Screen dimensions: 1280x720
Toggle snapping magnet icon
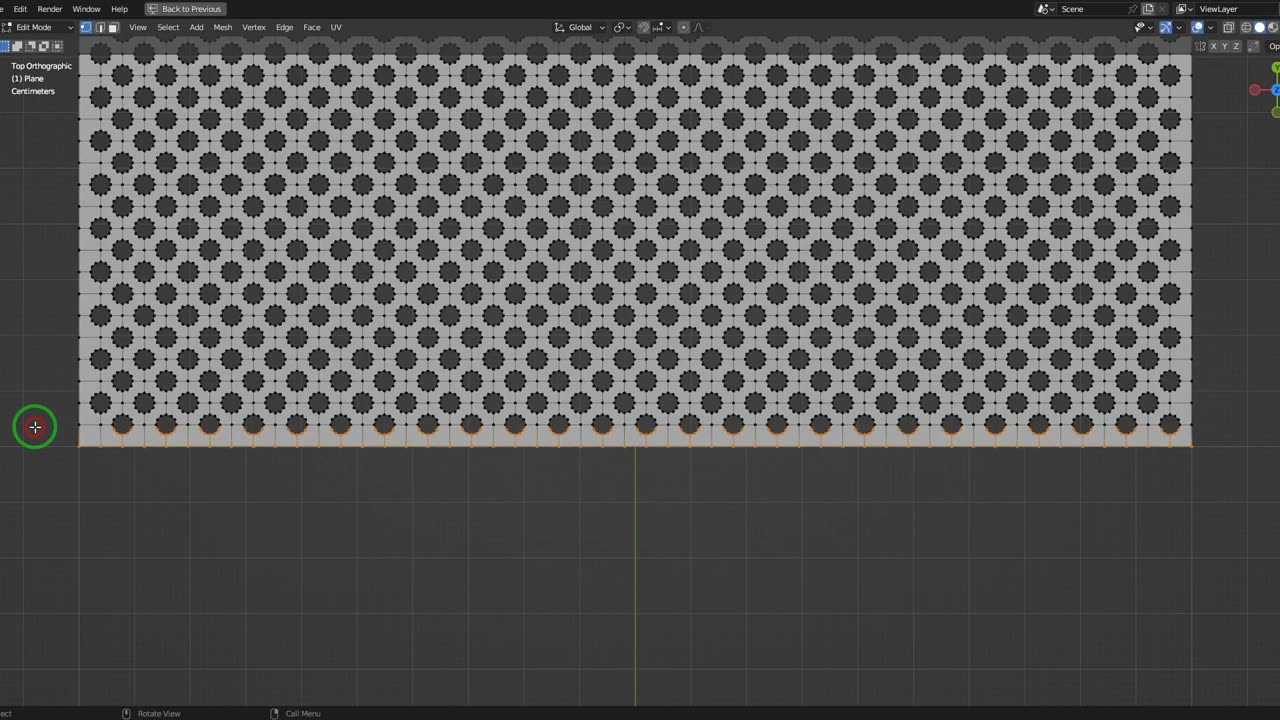coord(644,27)
